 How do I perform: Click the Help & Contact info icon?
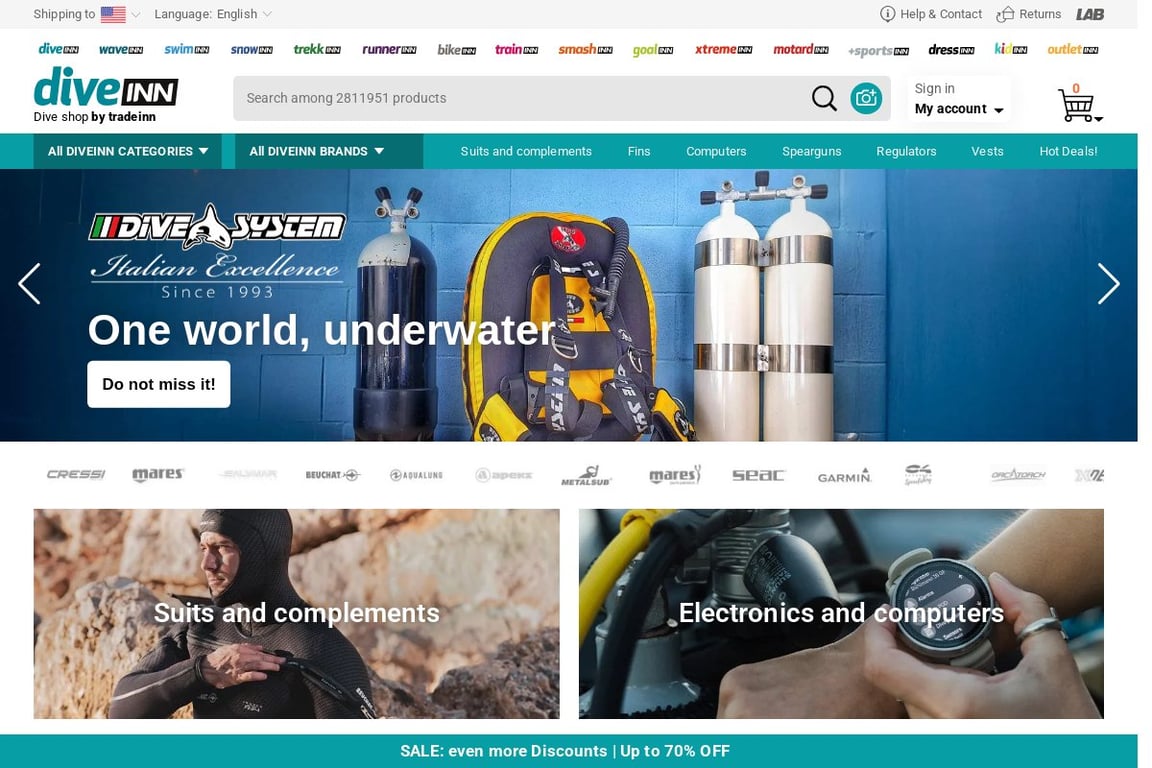[x=888, y=14]
